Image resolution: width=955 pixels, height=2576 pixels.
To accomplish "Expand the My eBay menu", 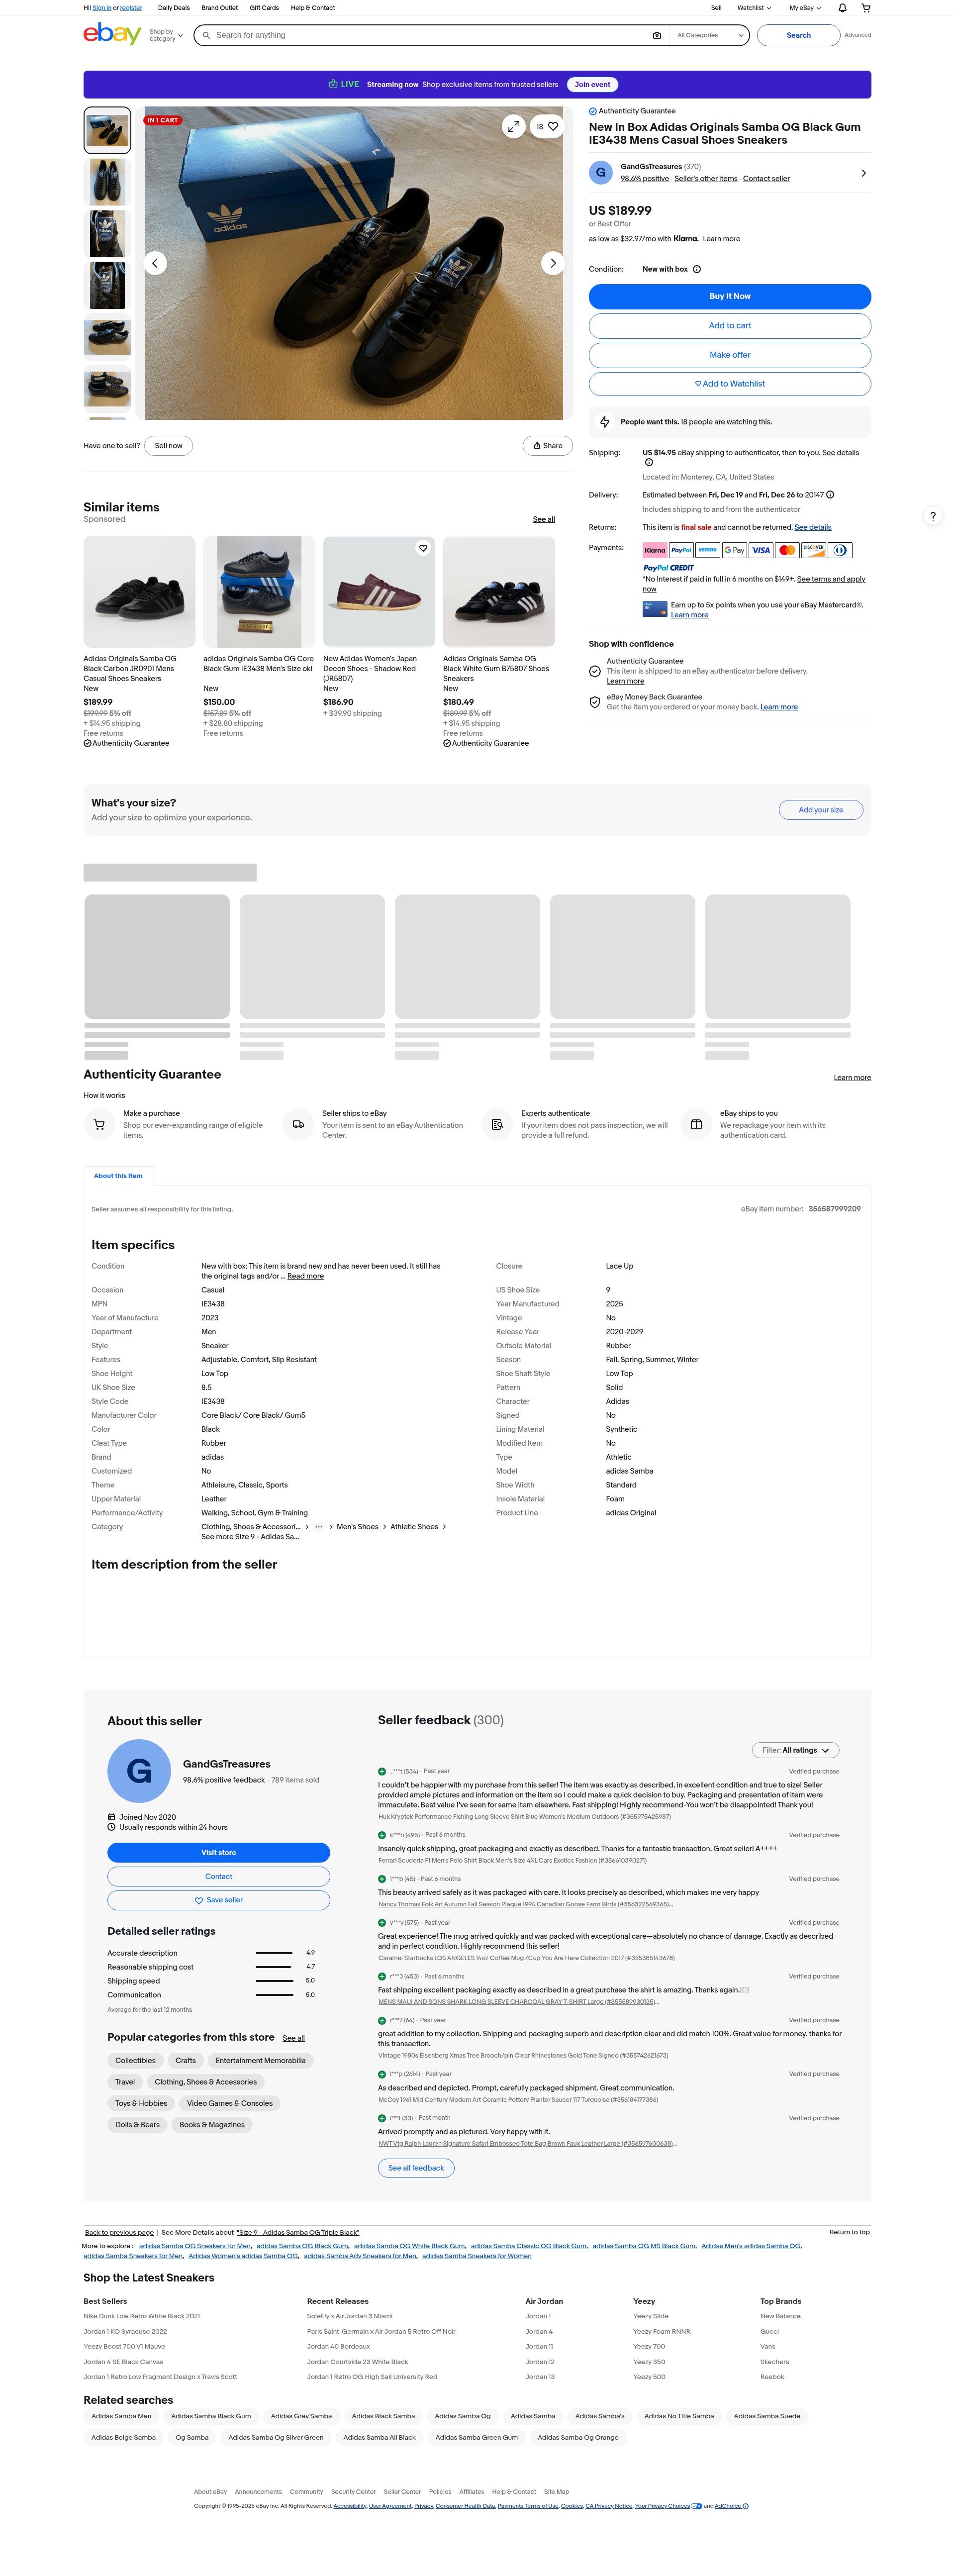I will (805, 8).
